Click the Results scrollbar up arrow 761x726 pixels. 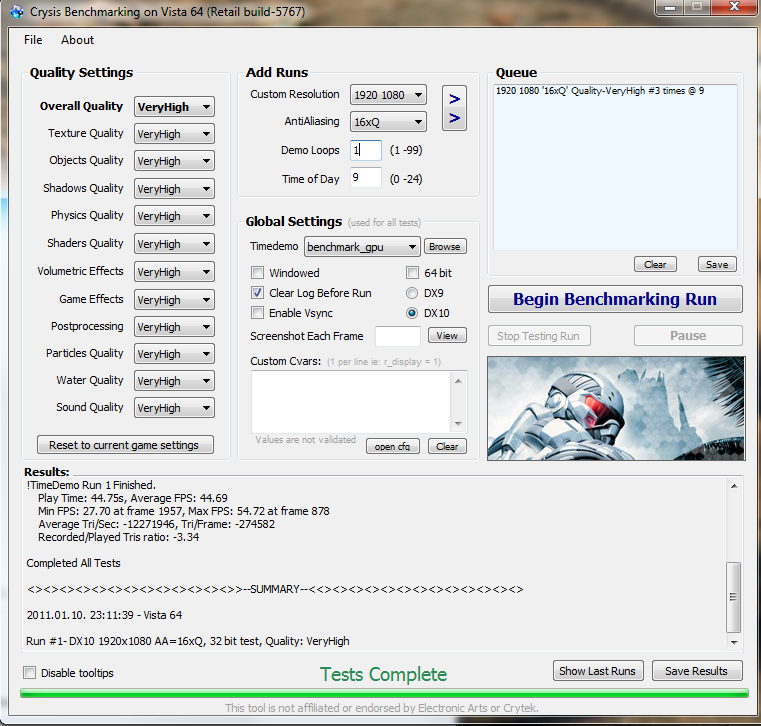tap(734, 486)
